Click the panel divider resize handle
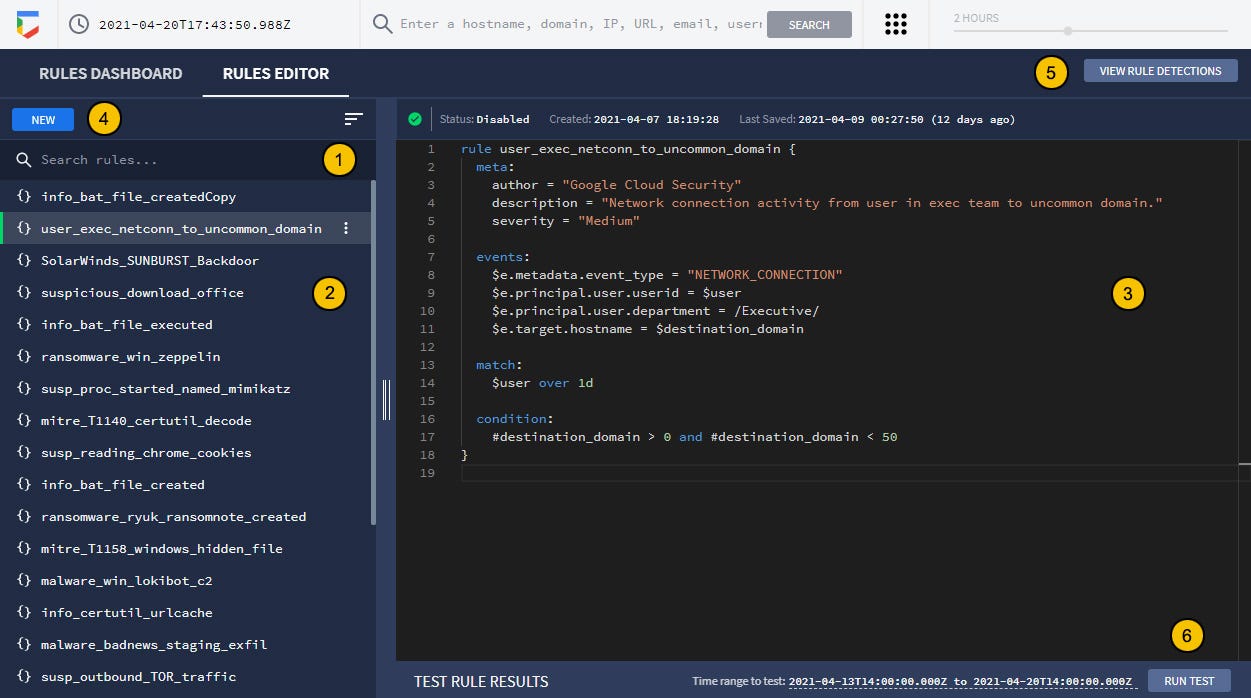The image size is (1251, 698). tap(386, 400)
